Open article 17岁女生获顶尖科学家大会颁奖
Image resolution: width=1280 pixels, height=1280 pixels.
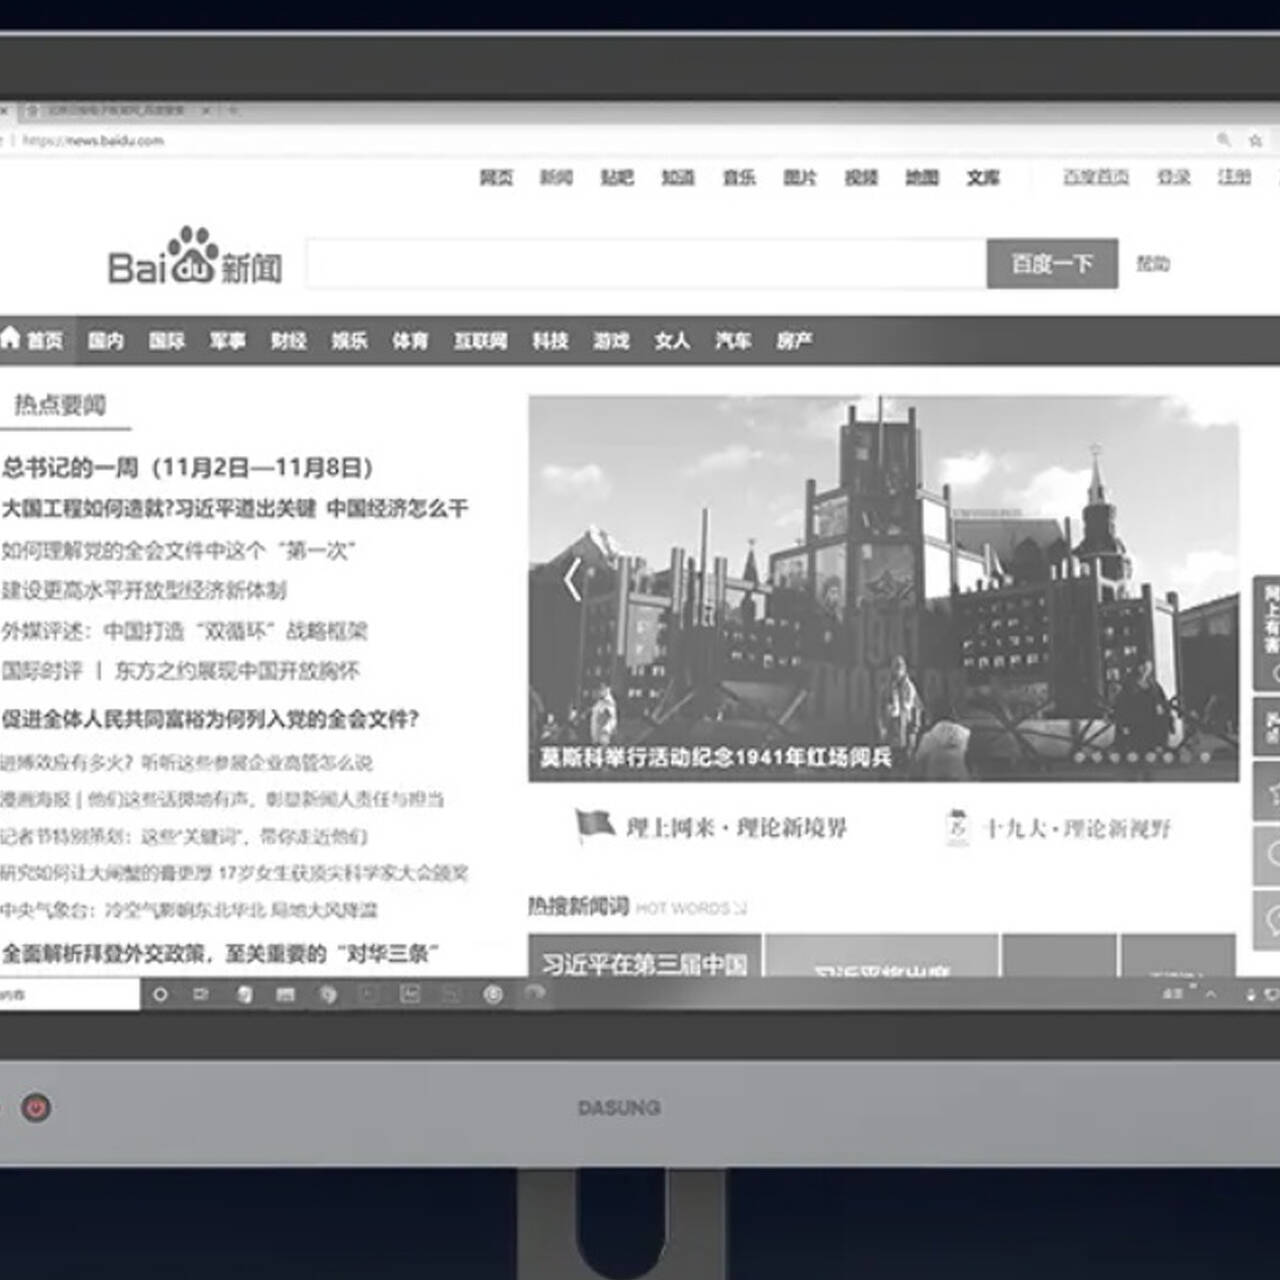[343, 873]
